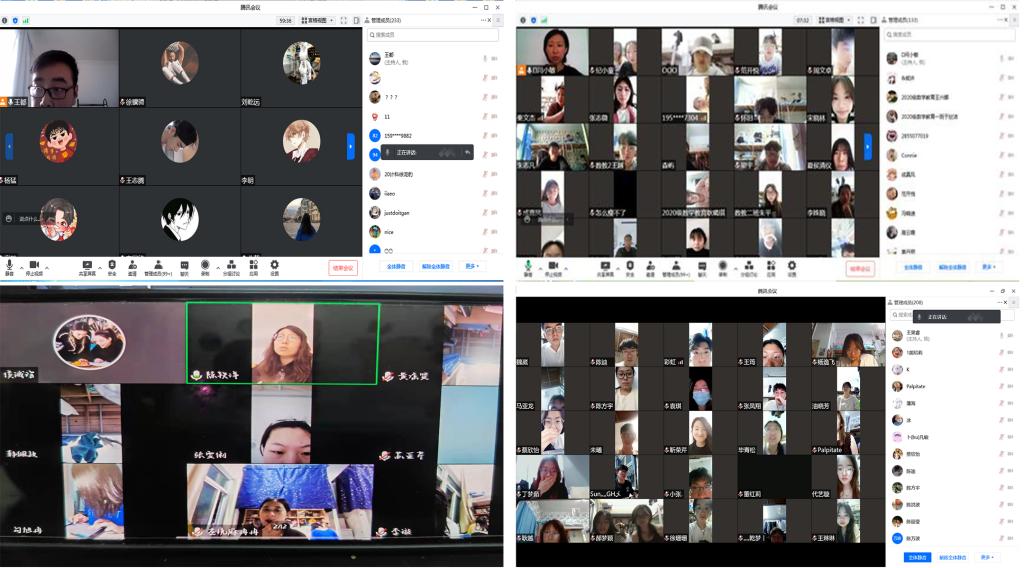Open Manage Members in the left meeting toolbar

click(158, 266)
